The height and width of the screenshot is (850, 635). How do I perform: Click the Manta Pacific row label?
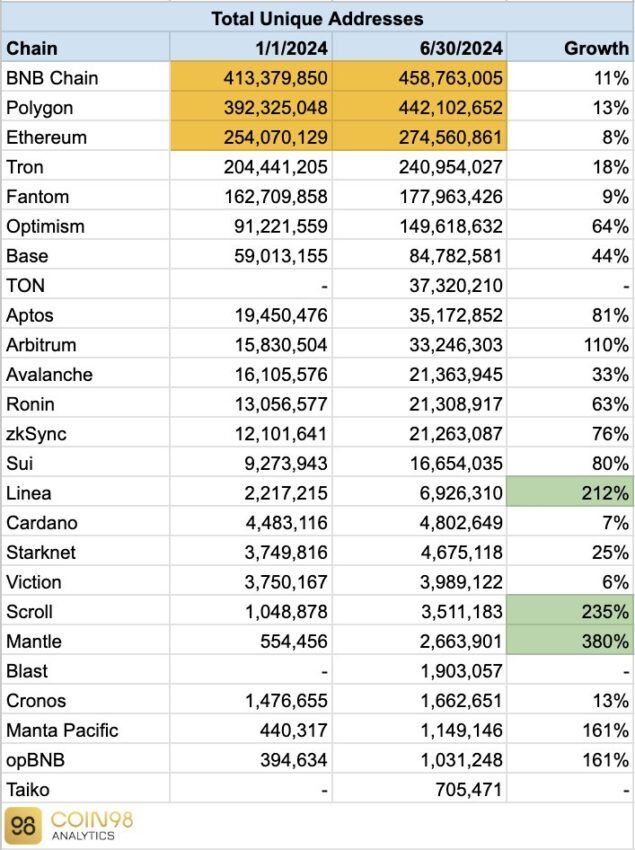pos(62,730)
